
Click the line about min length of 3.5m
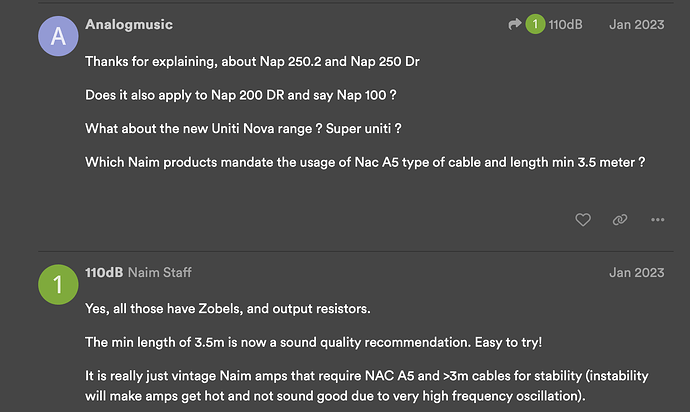pos(313,342)
